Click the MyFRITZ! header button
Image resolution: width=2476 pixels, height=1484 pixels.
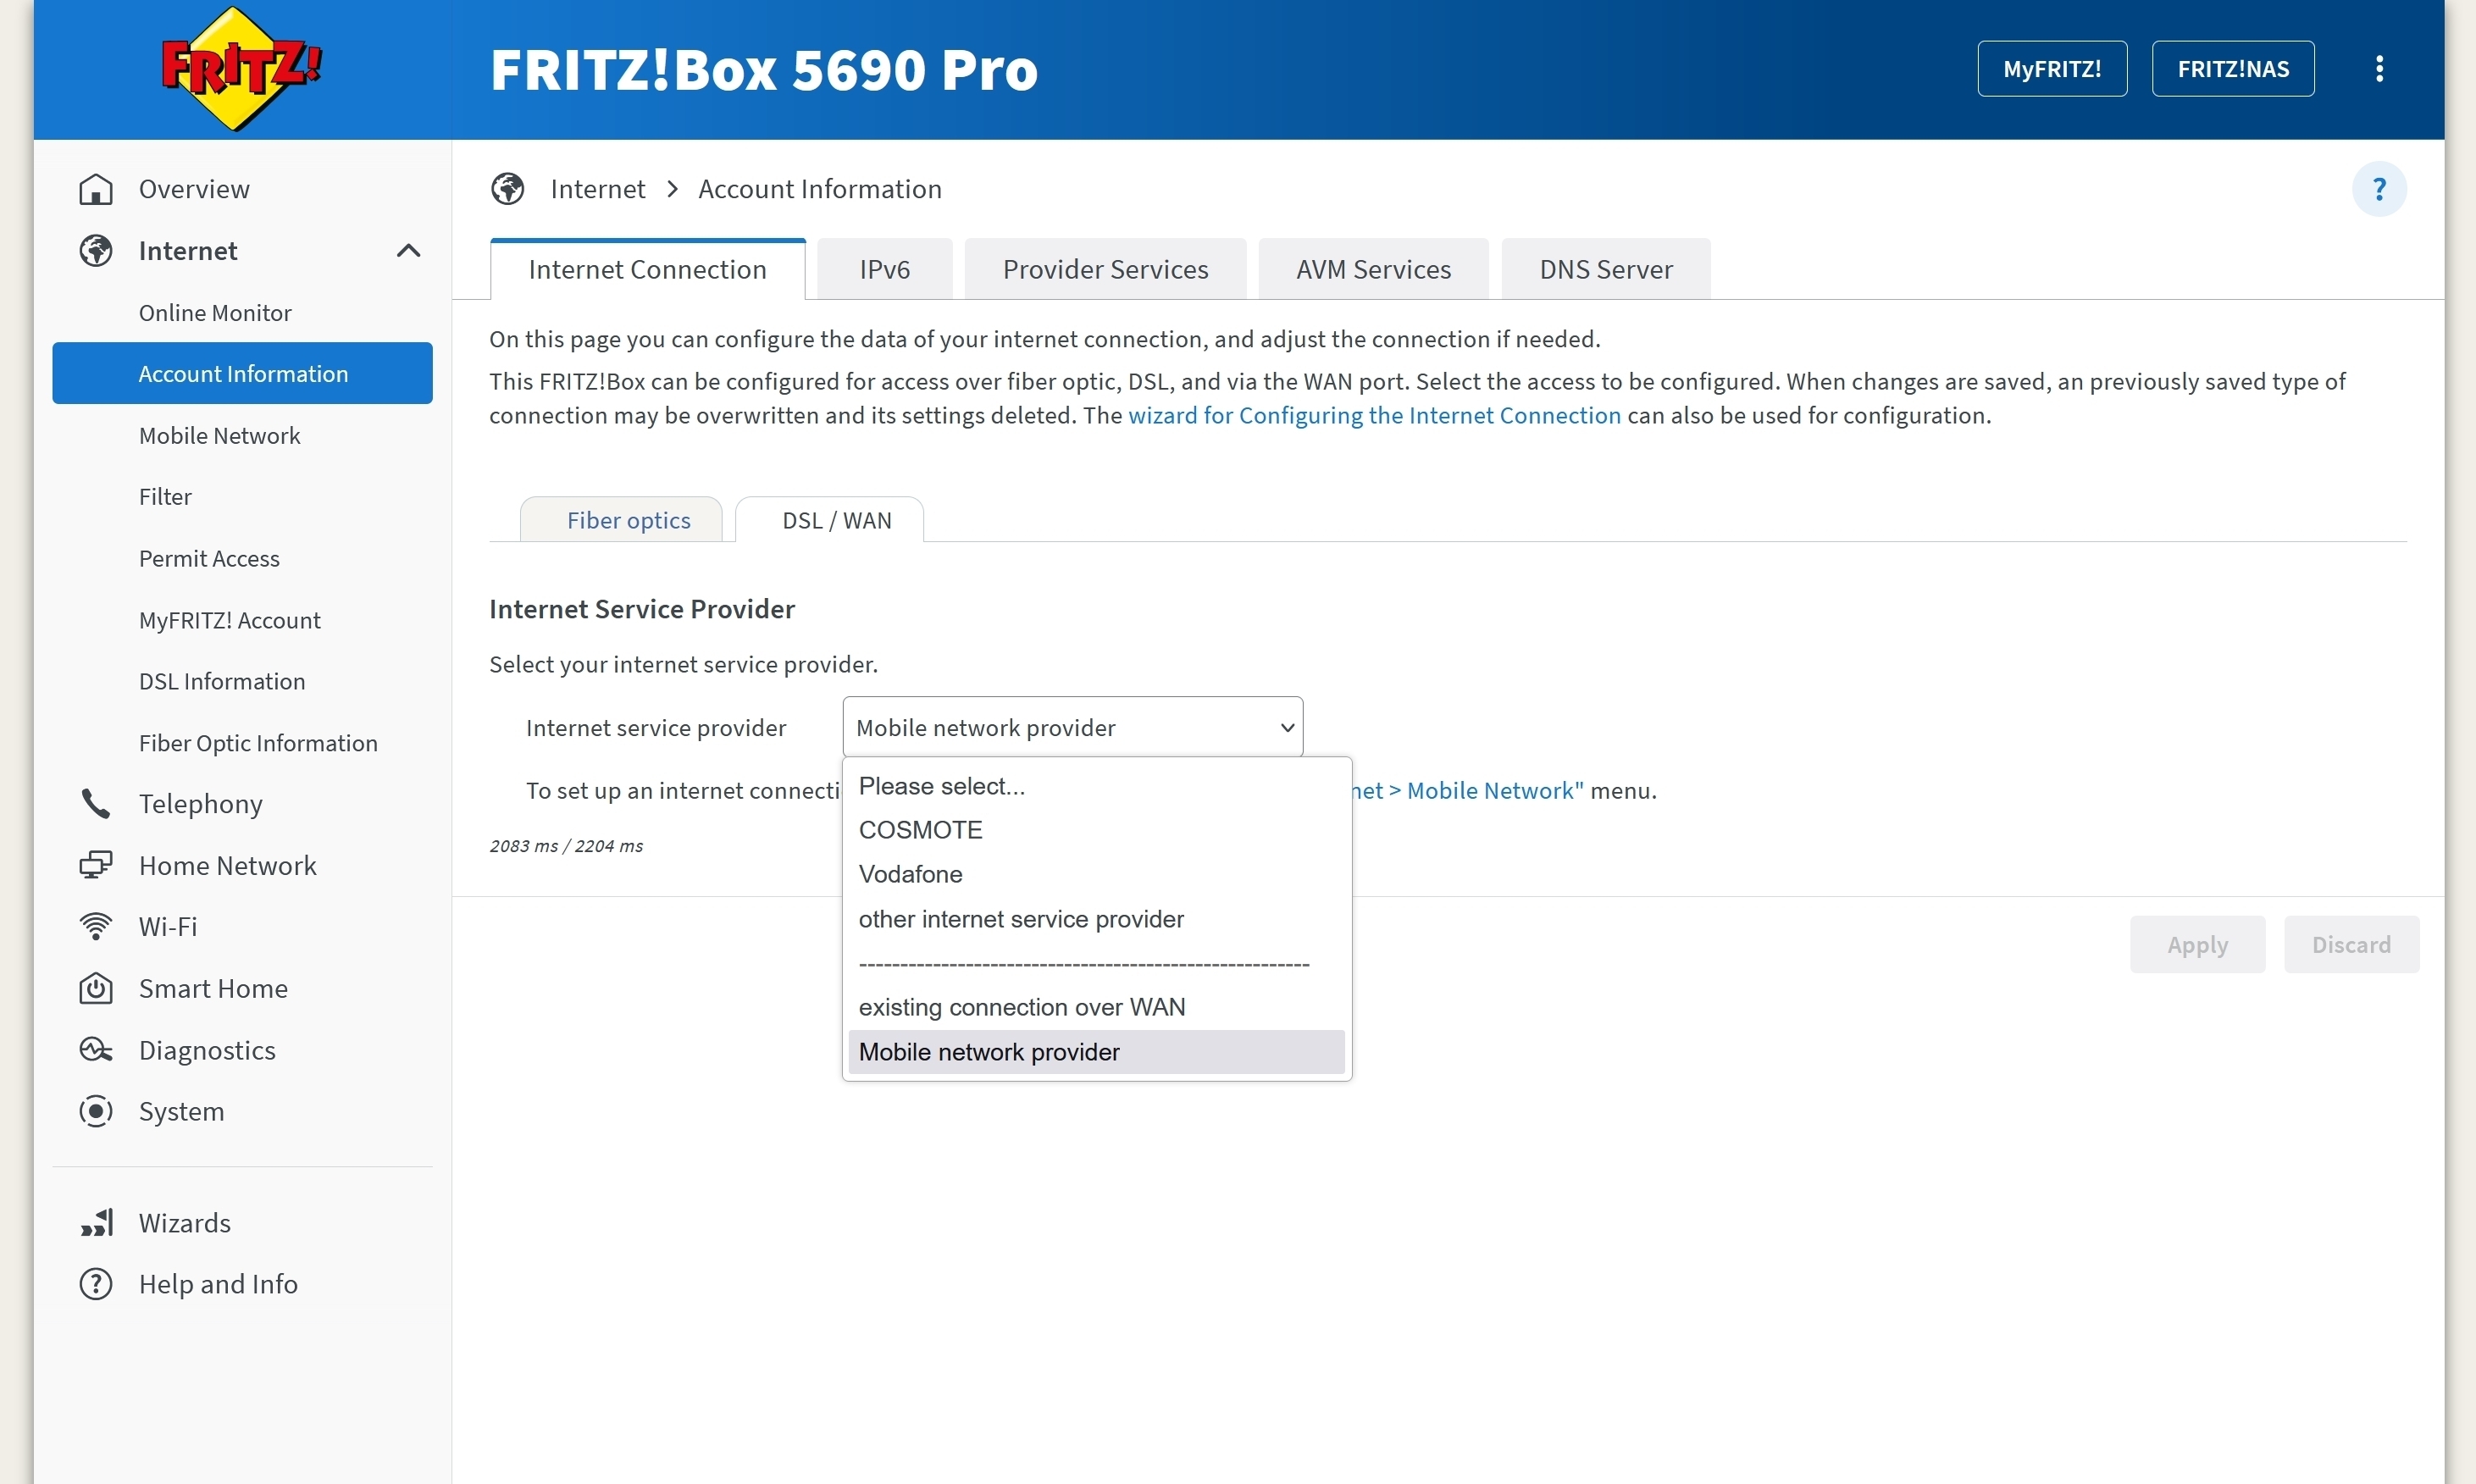(x=2052, y=69)
